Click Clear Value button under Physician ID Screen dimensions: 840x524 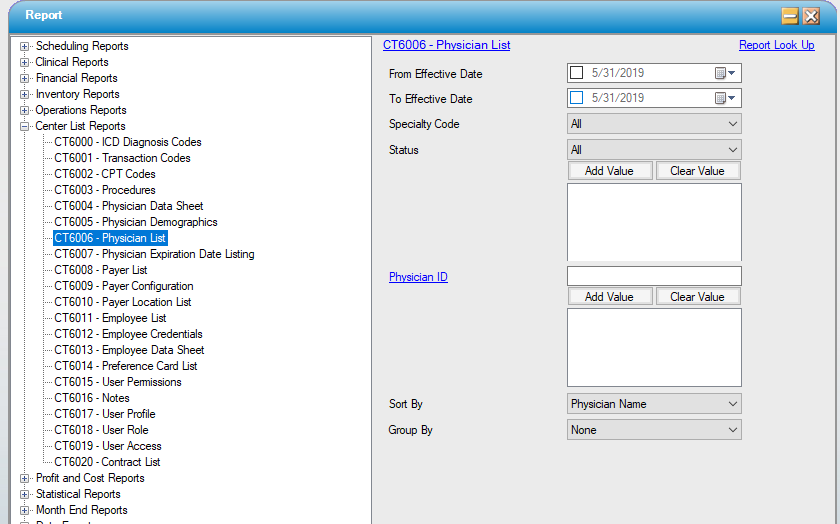[697, 297]
